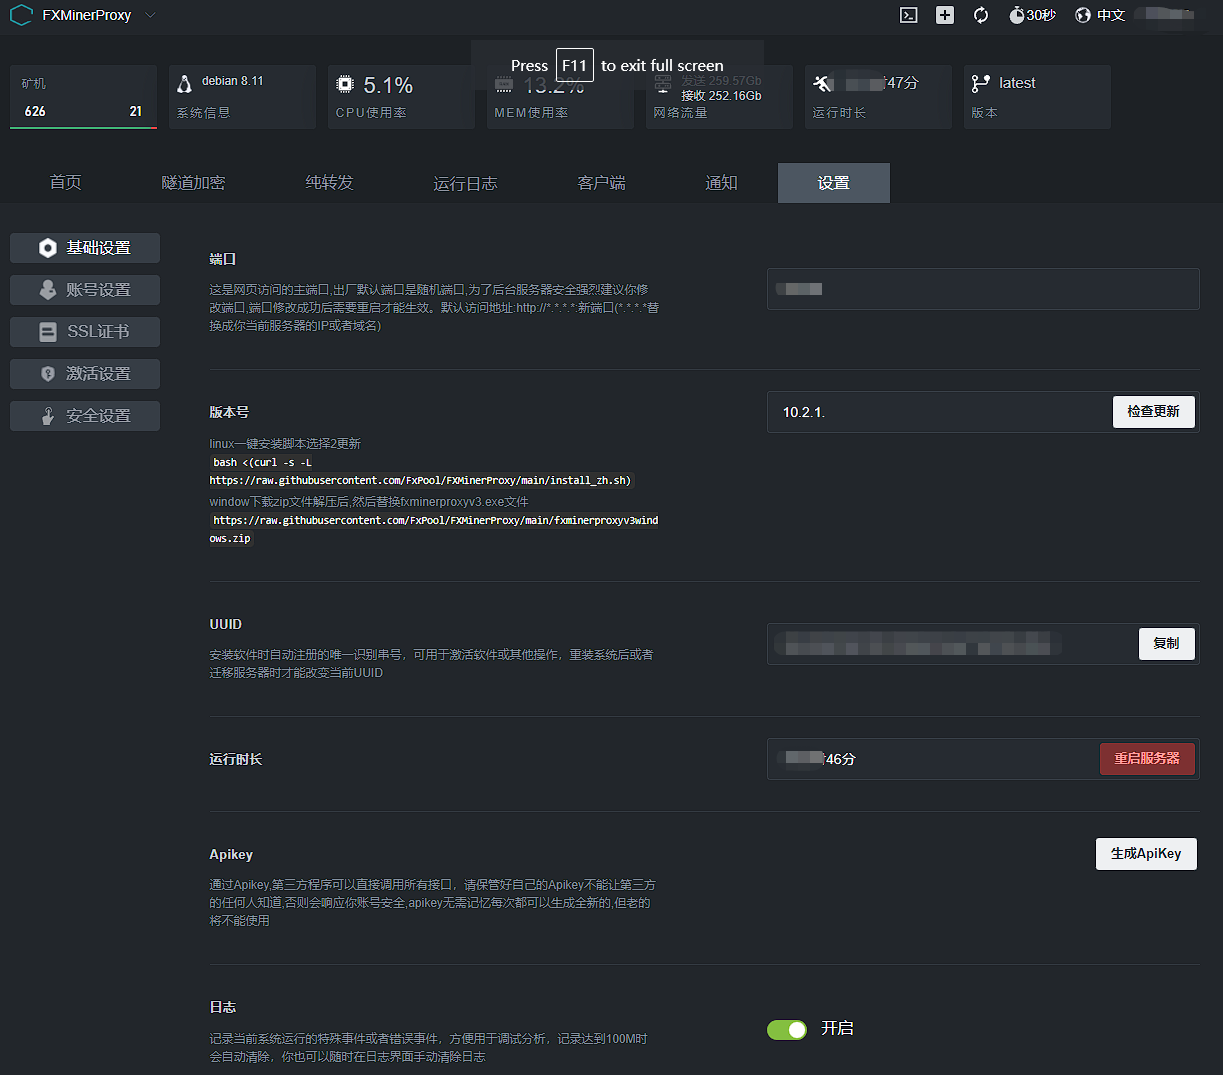Screen dimensions: 1223x1075
Task: Open 基础设置 in the sidebar
Action: coord(85,248)
